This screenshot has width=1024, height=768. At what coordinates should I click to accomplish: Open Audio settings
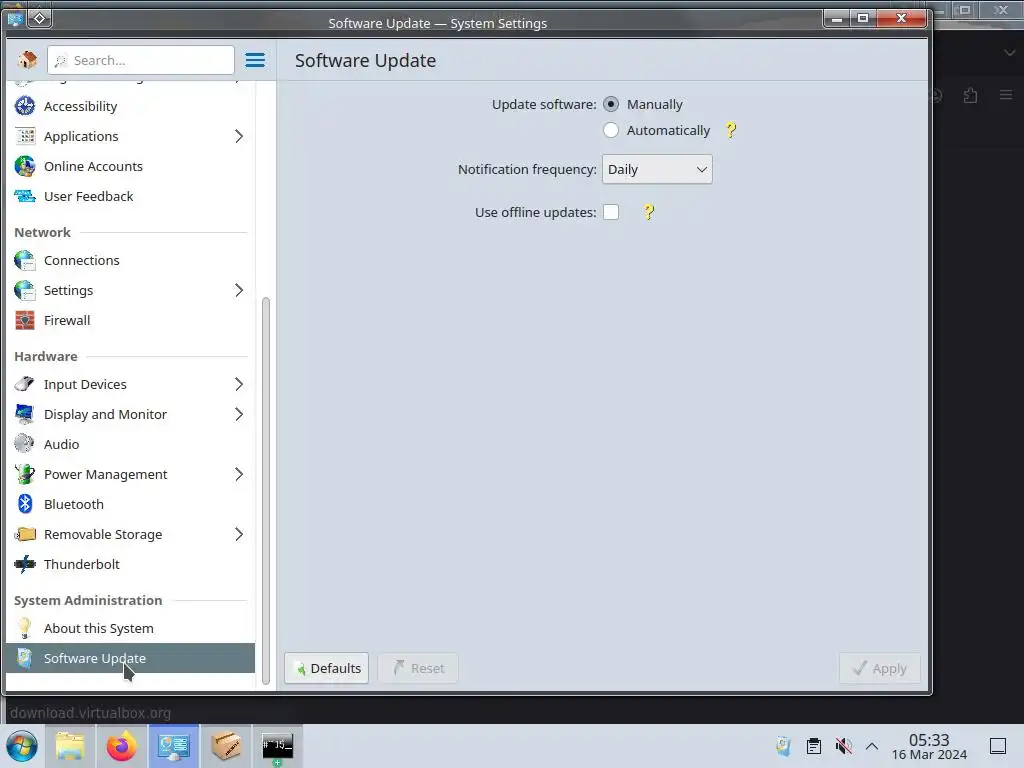tap(131, 445)
